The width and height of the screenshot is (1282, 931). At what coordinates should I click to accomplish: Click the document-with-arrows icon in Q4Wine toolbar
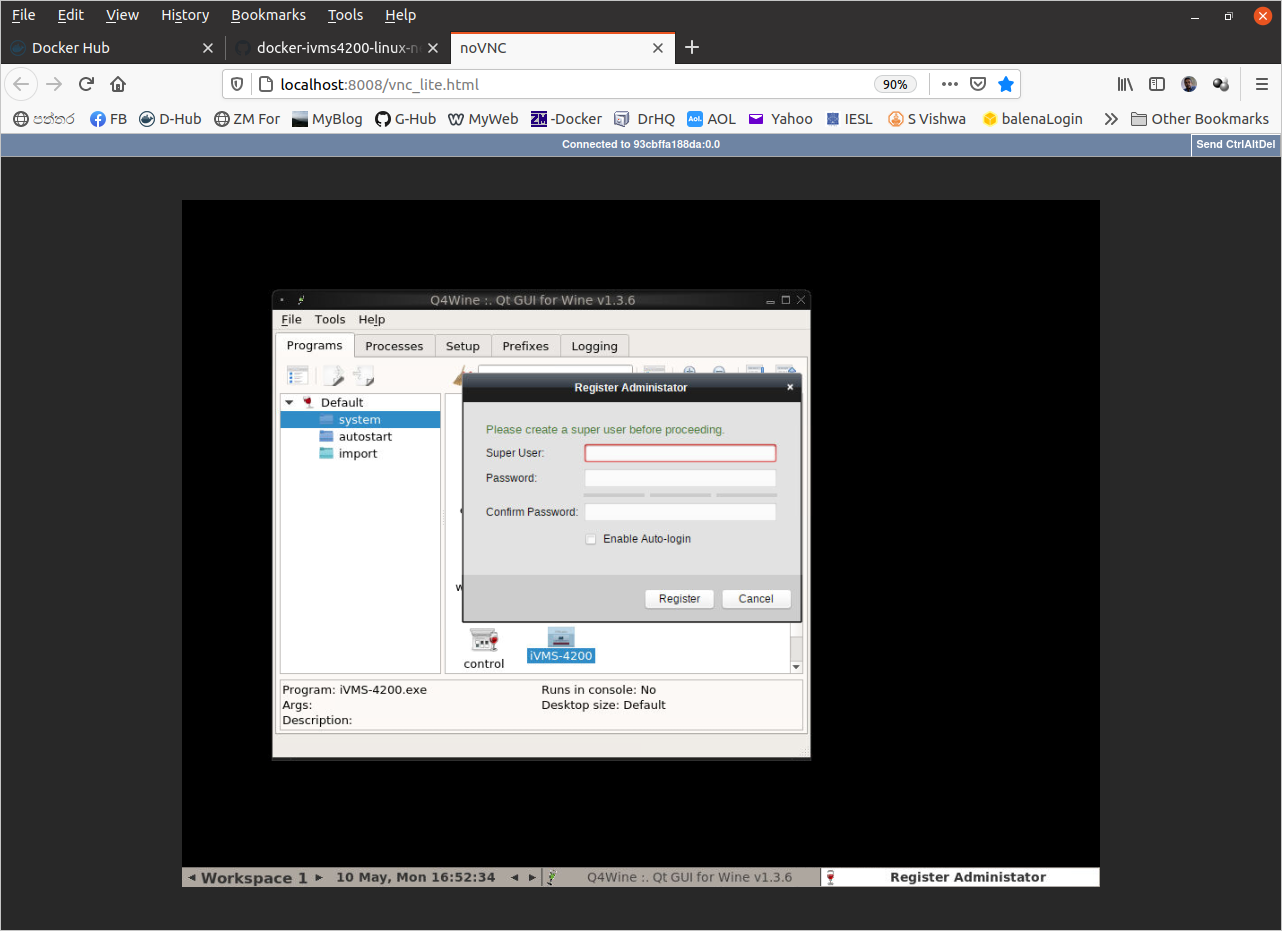pos(363,376)
